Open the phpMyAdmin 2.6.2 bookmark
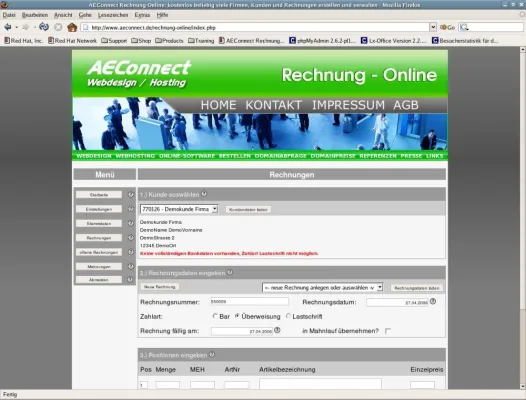The height and width of the screenshot is (400, 526). tap(322, 41)
